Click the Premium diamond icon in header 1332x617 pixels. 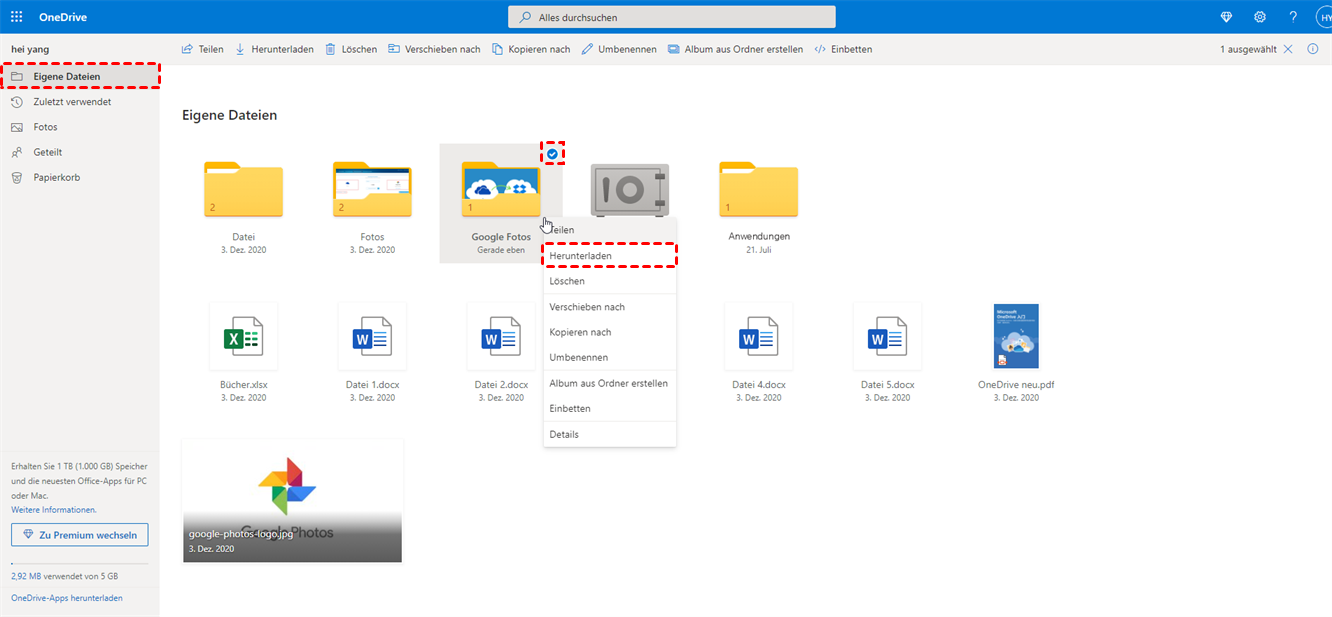(x=1227, y=17)
